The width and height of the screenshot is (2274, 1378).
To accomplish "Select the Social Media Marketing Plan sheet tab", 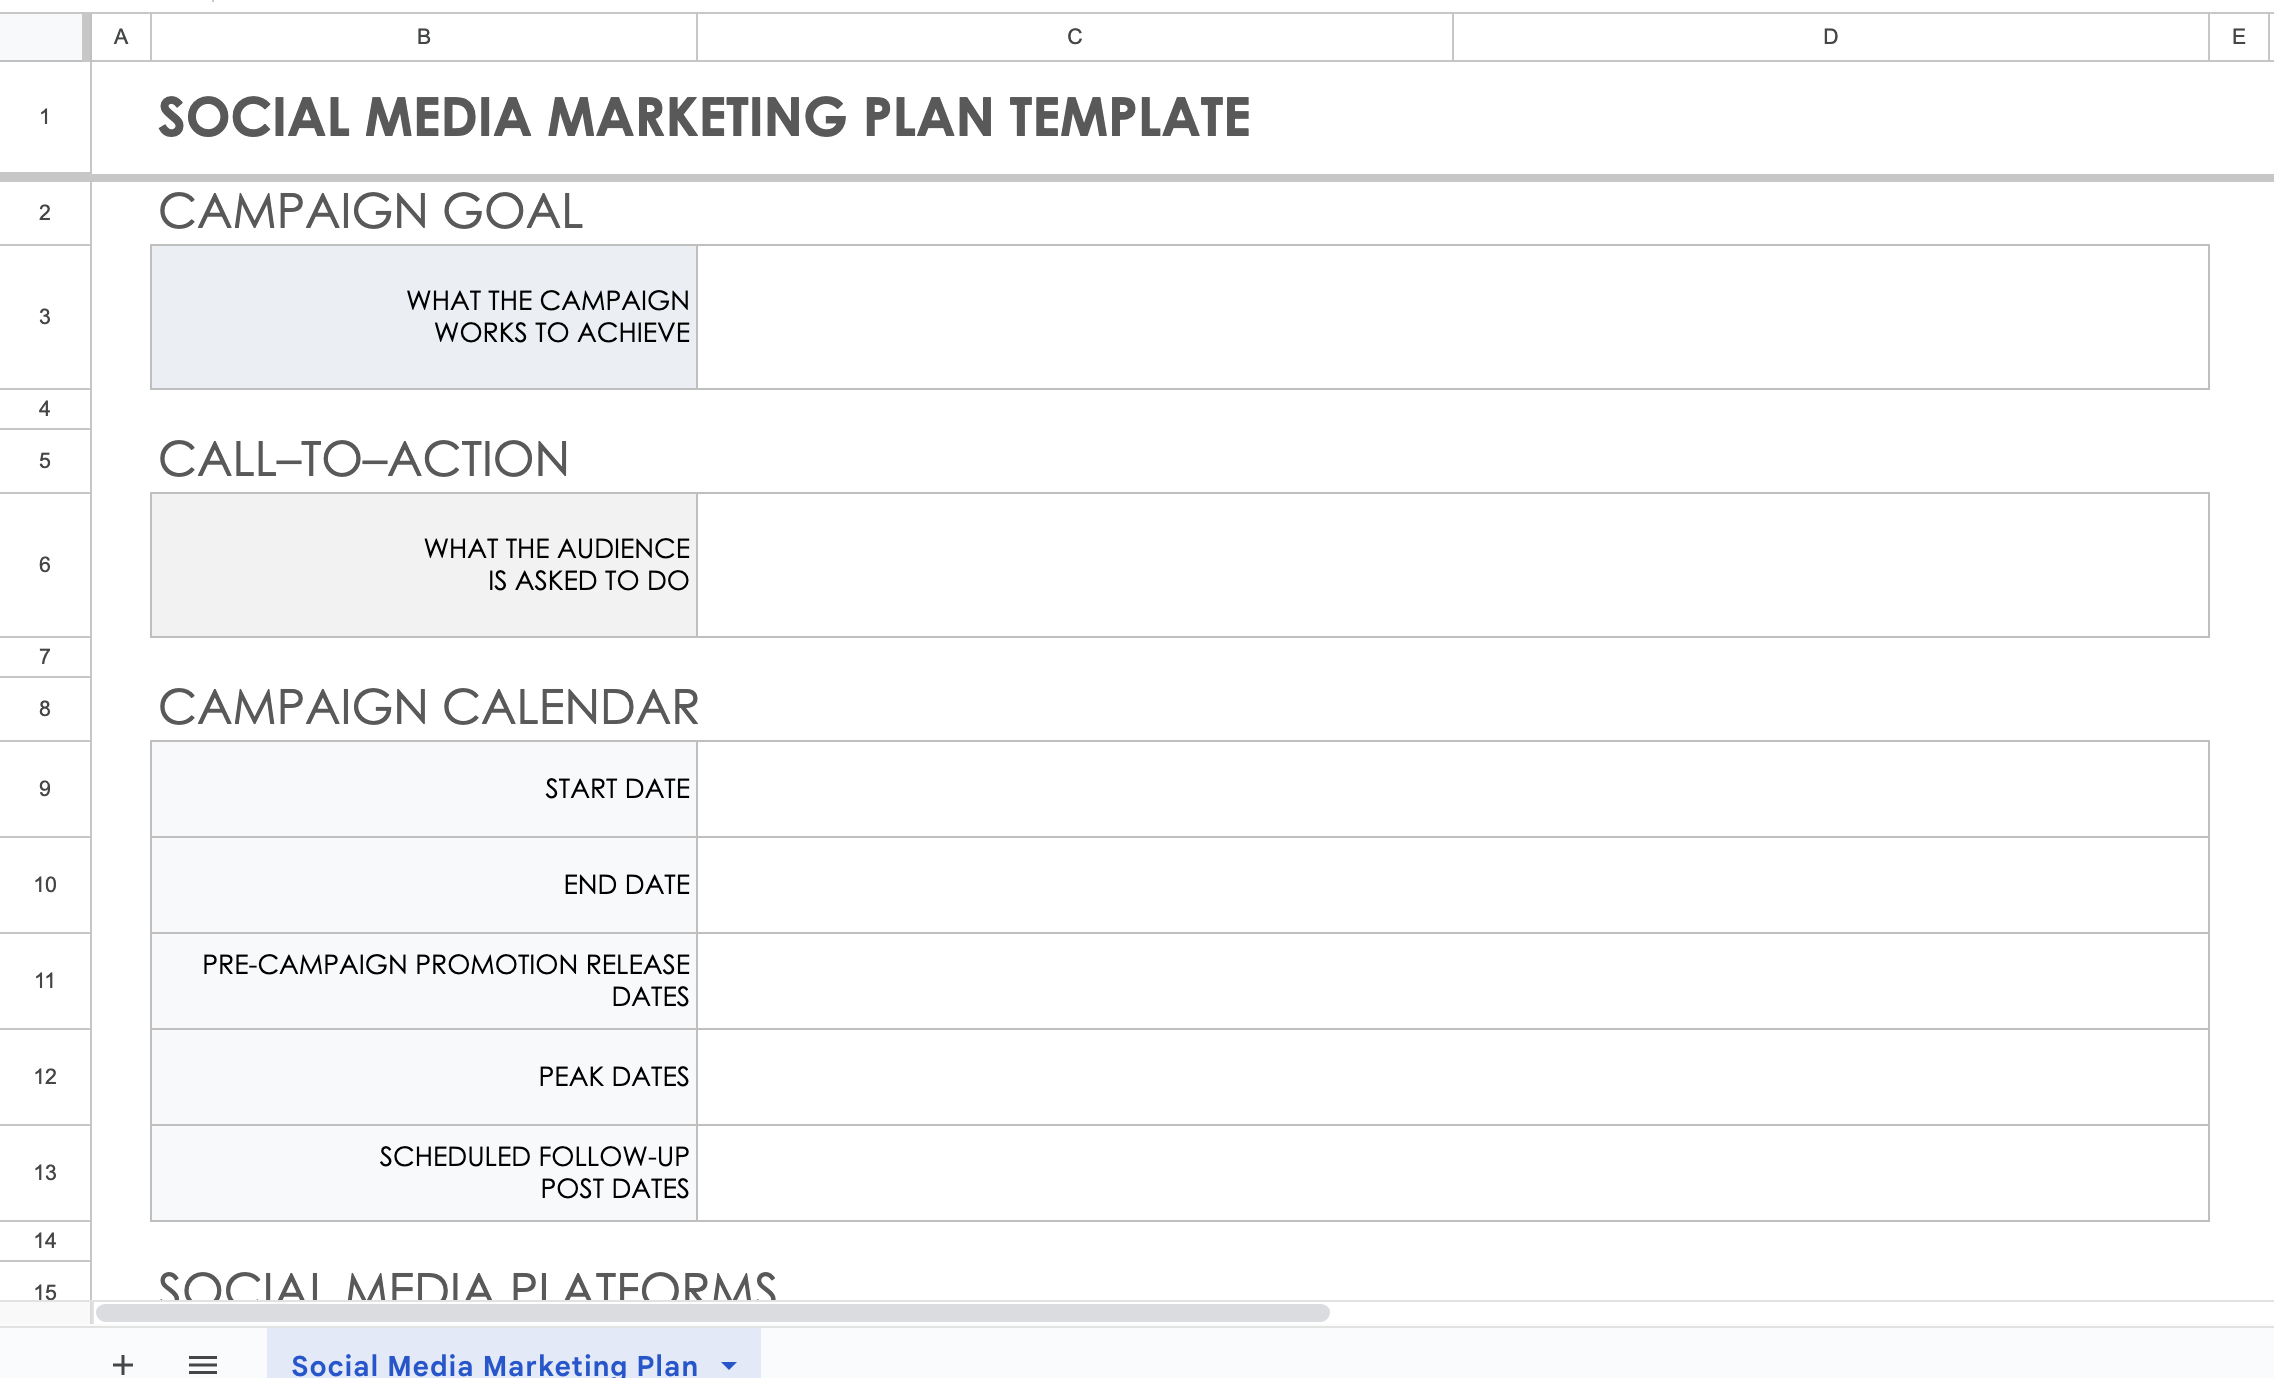I will 494,1364.
